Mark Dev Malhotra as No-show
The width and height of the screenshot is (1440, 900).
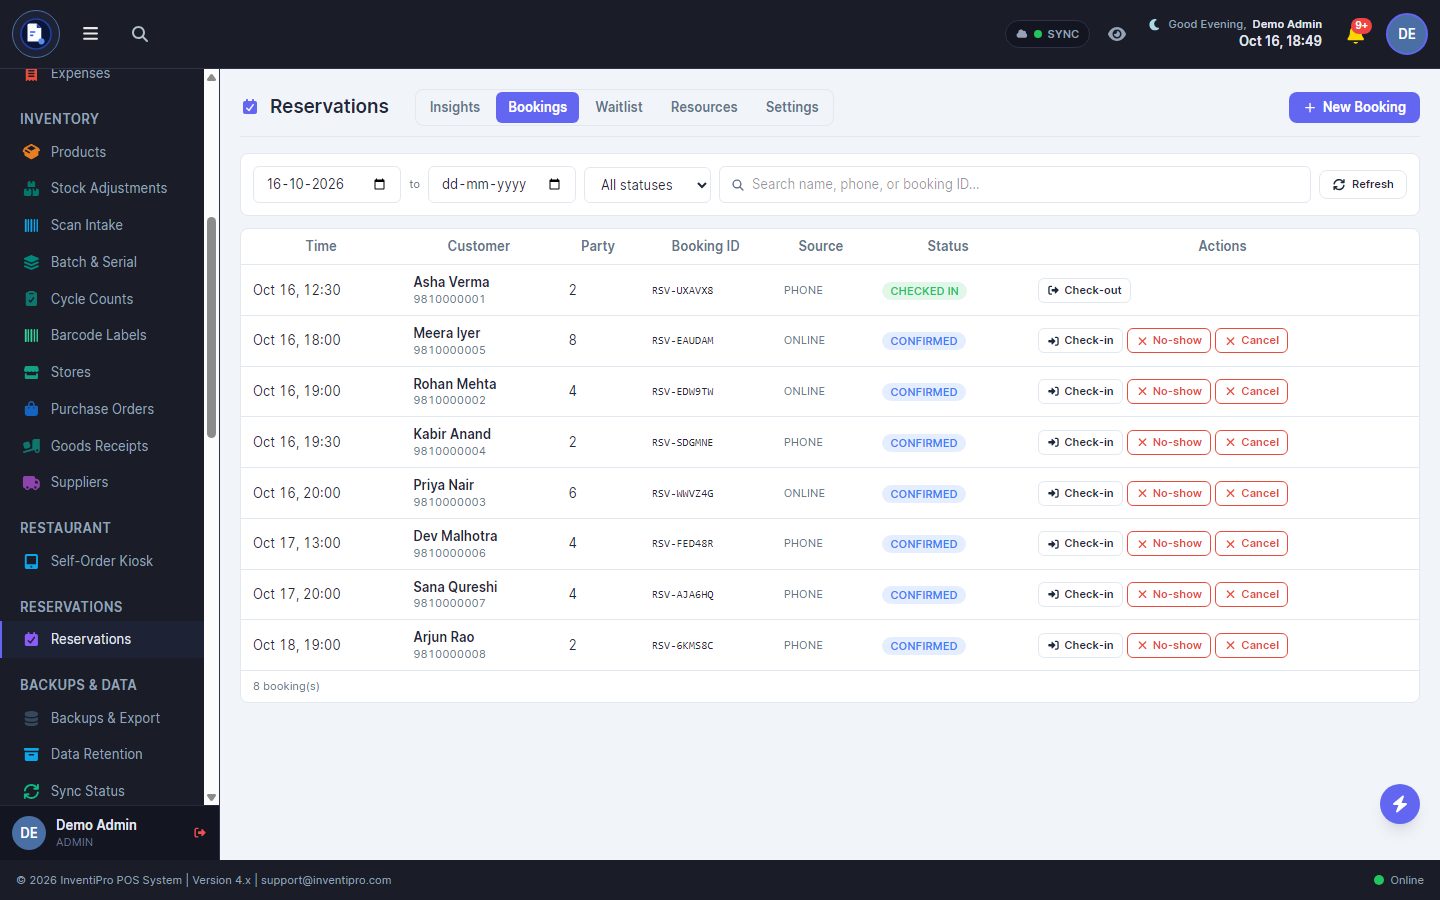click(1169, 544)
